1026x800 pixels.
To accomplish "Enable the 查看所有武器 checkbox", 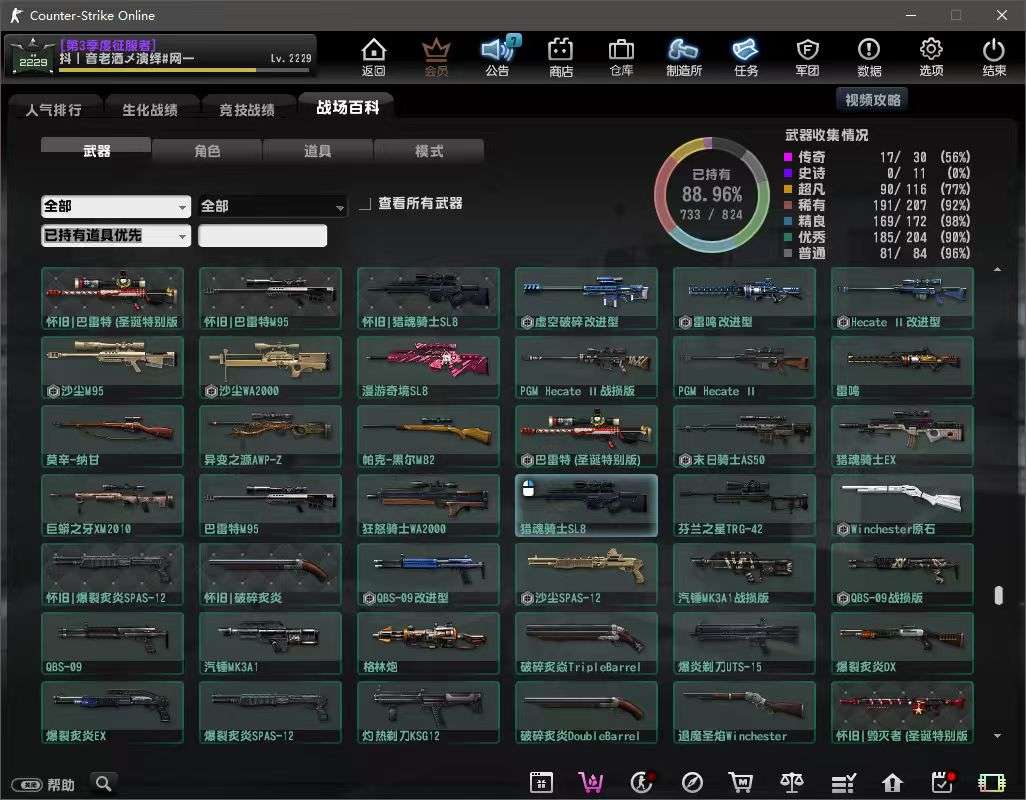I will (365, 204).
